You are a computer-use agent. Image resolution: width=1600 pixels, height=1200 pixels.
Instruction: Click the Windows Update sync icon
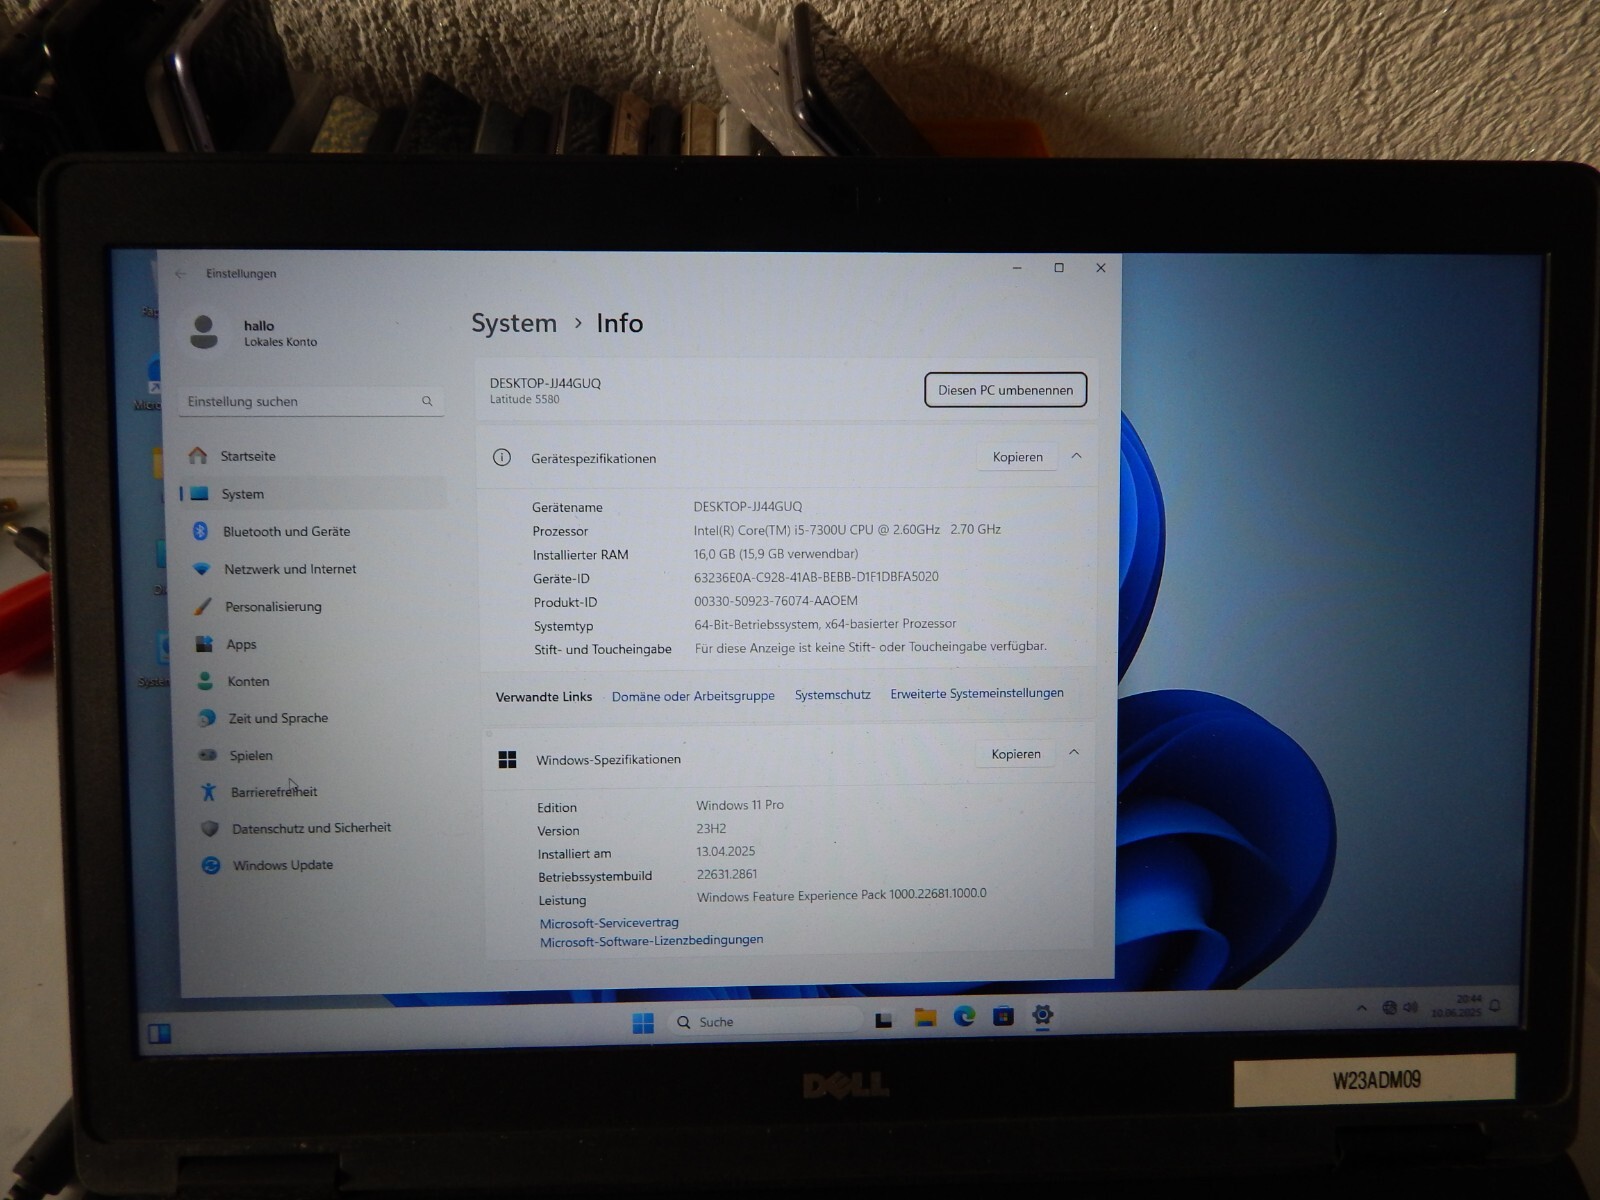pos(211,865)
